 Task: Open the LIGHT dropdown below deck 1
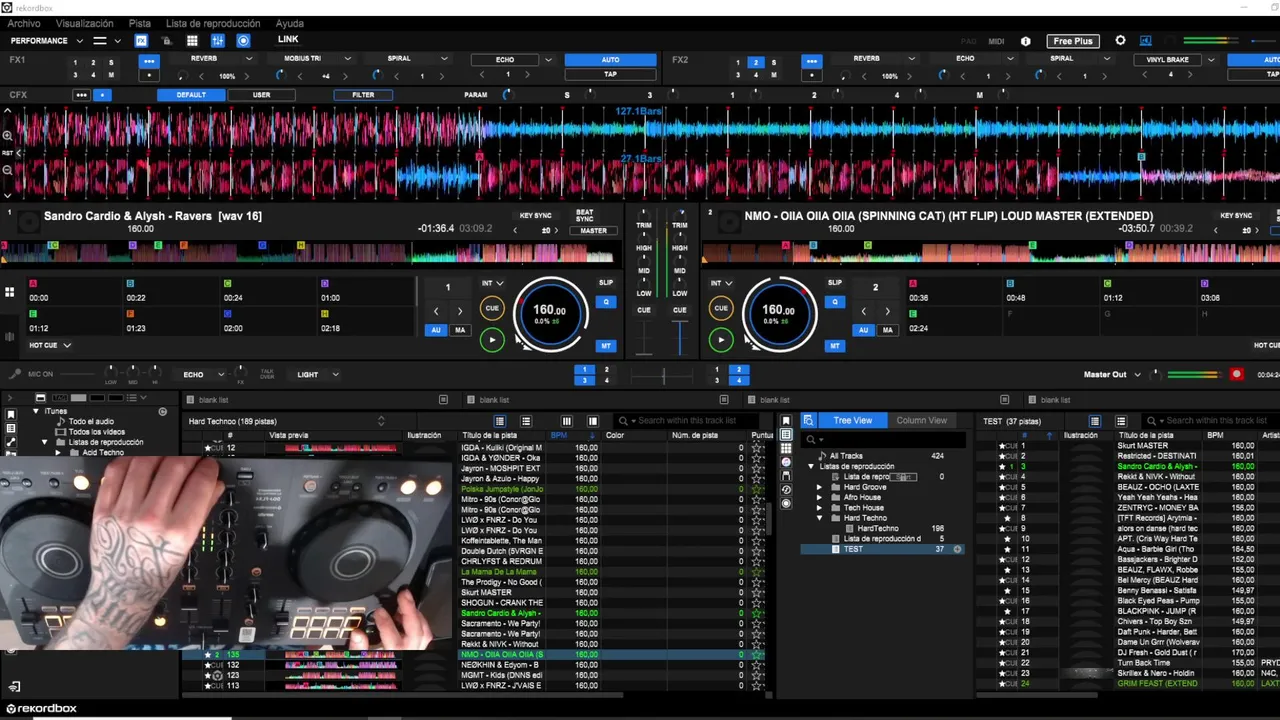[318, 374]
